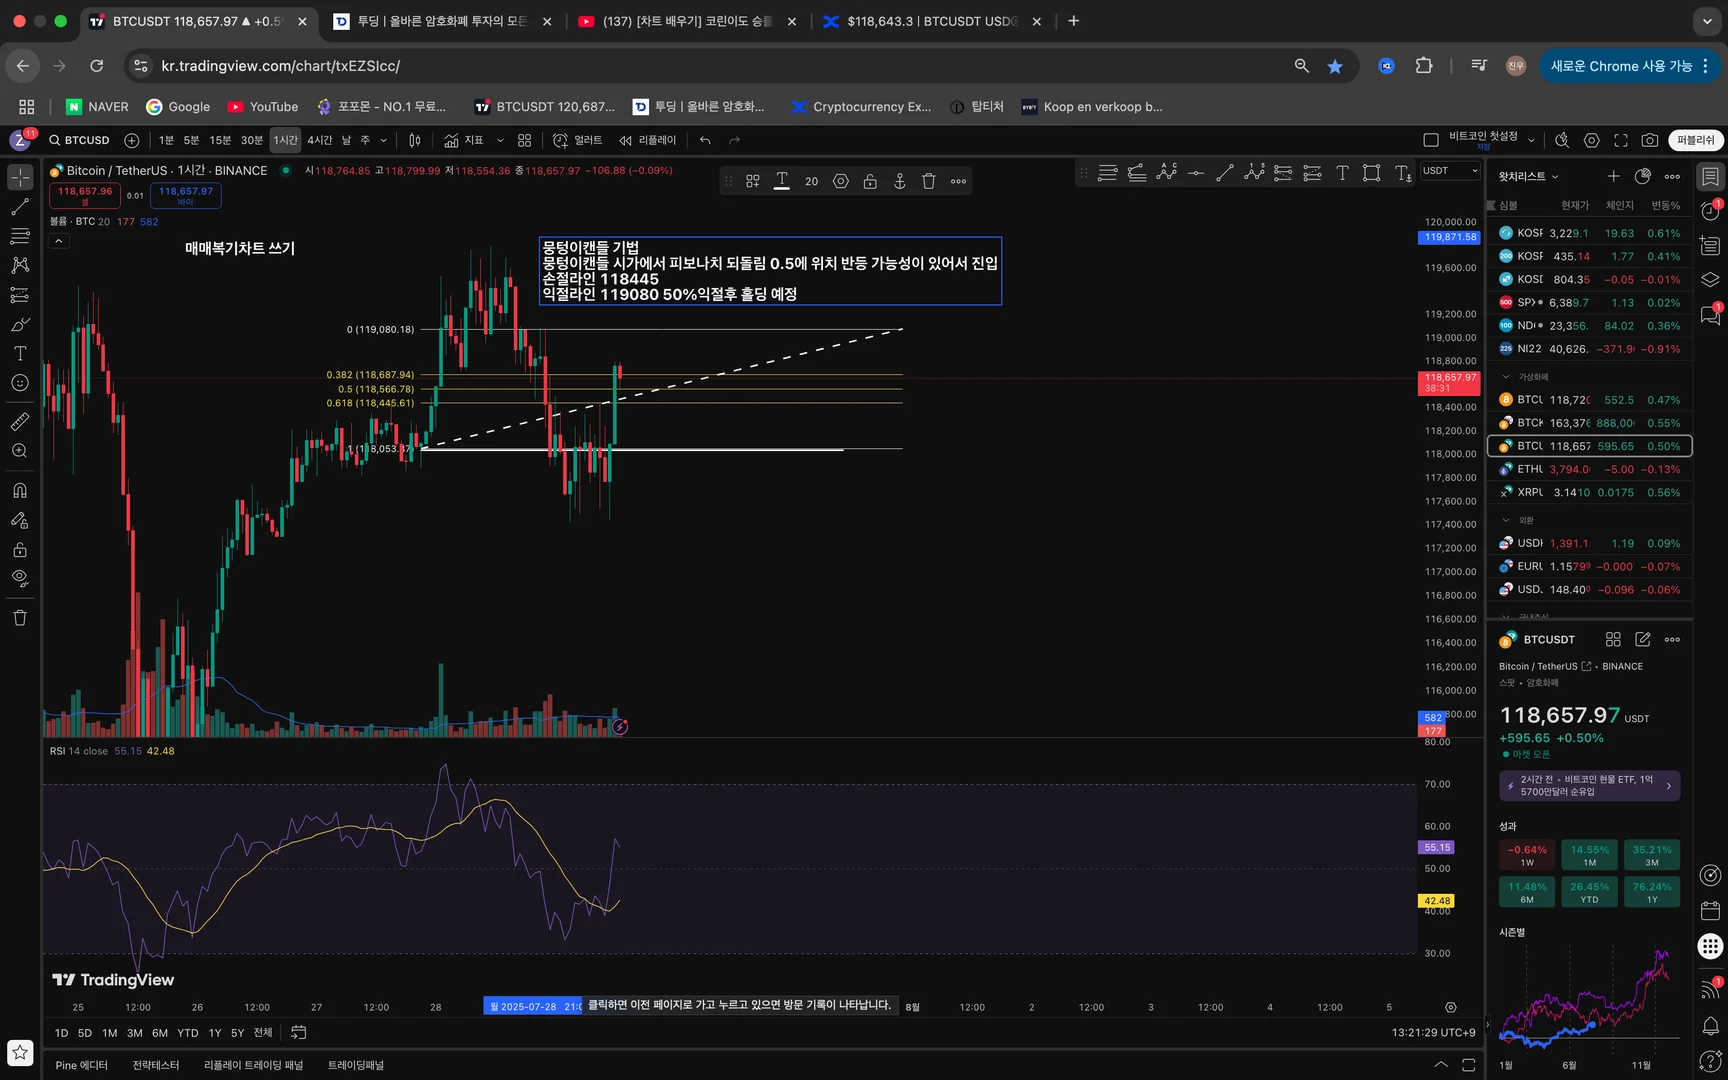Expand the bottom panel with up chevron
This screenshot has height=1080, width=1728.
click(x=1440, y=1065)
